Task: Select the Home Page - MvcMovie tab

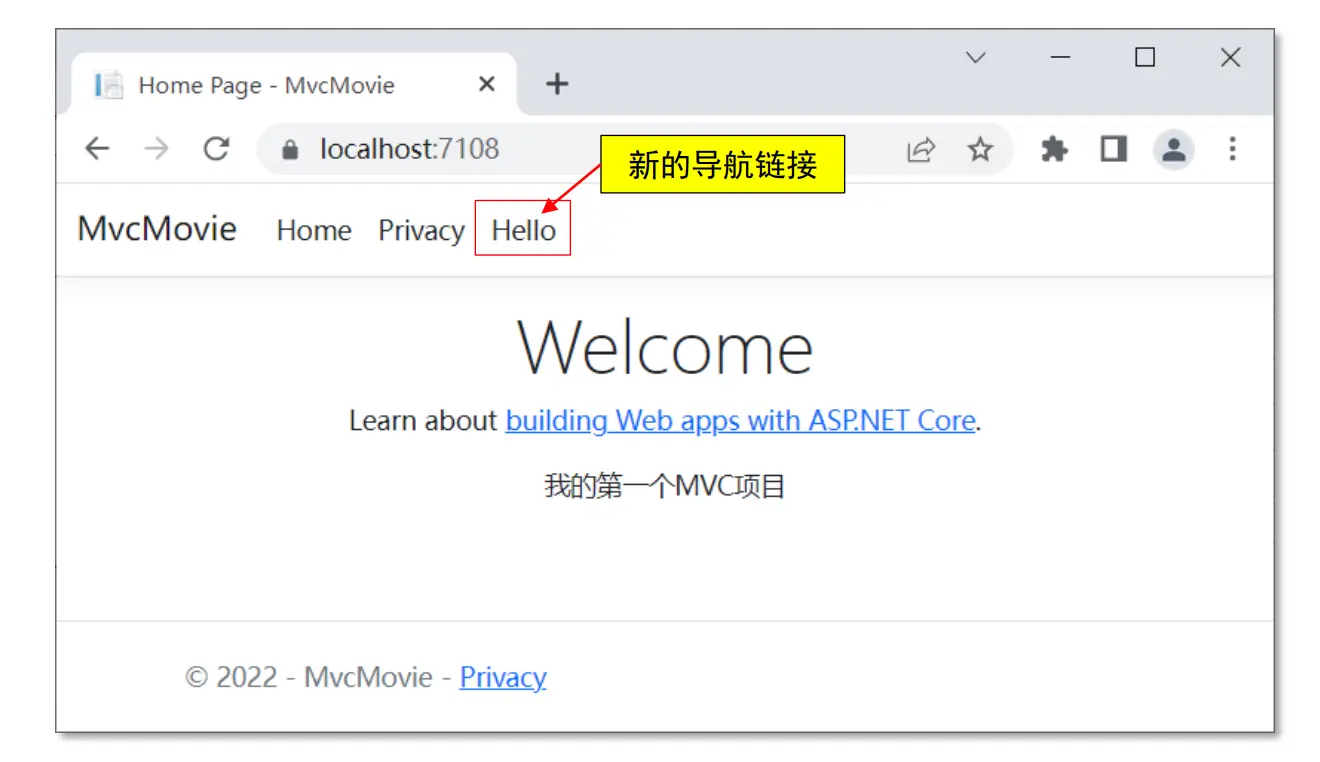Action: point(294,85)
